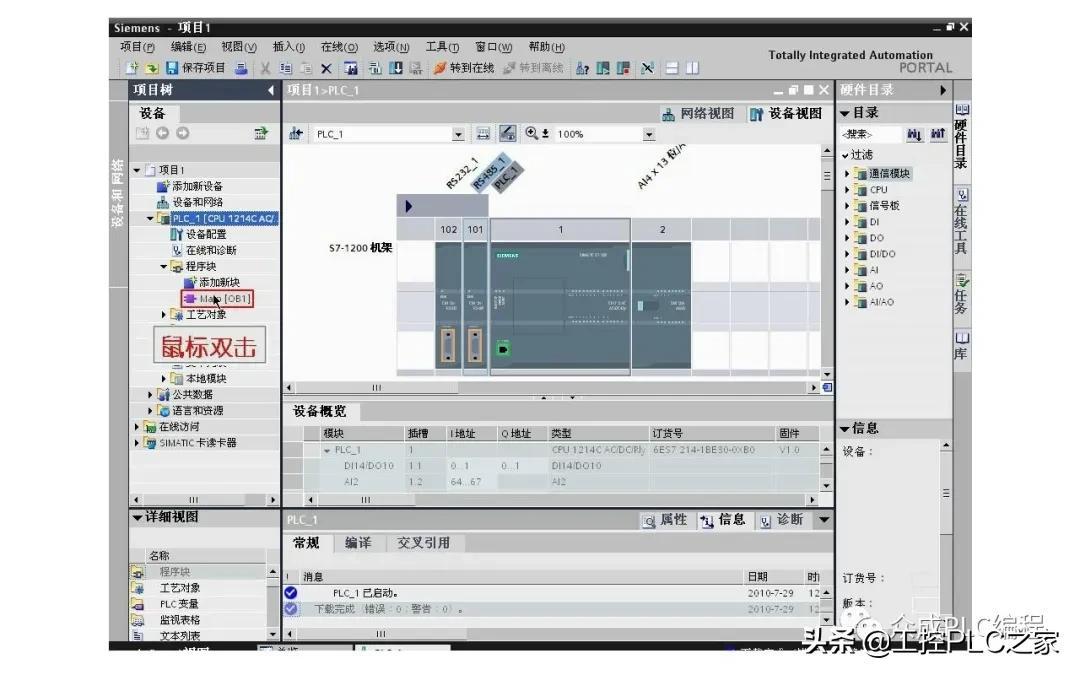
Task: Click split editor vertically icon
Action: pyautogui.click(x=692, y=68)
